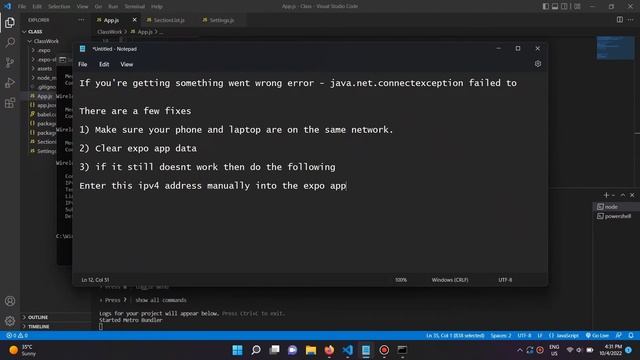Screen dimensions: 640x360
Task: Open VS Code Terminal menu
Action: [135, 6]
